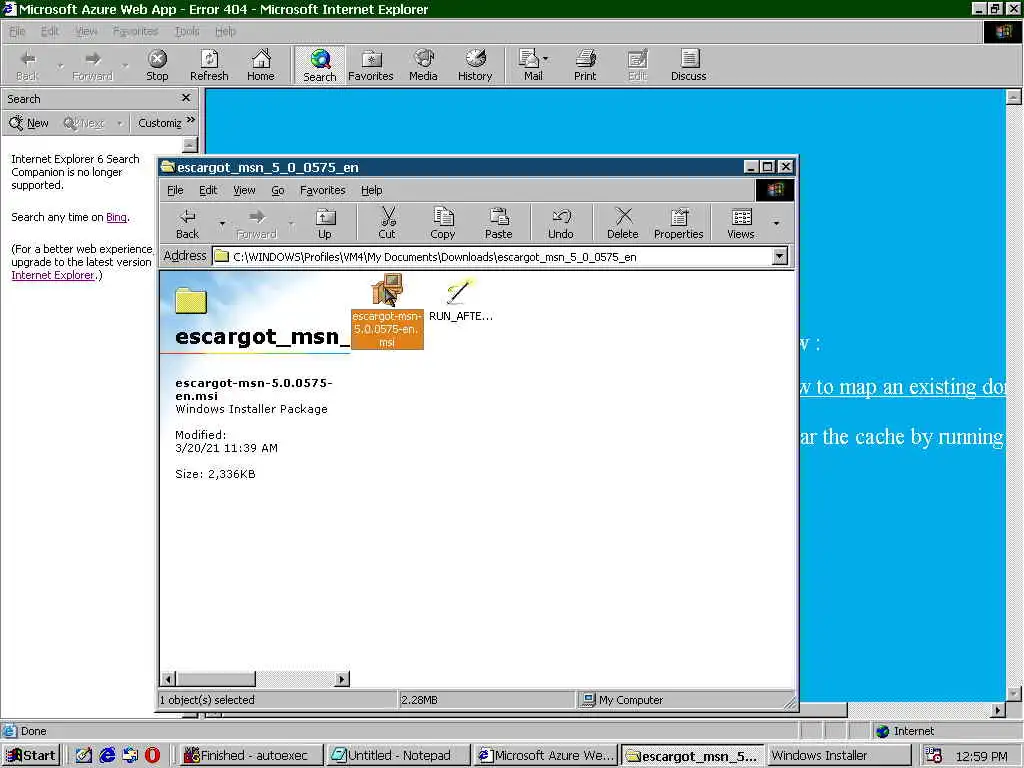Click the Mail icon in IE toolbar
The image size is (1024, 768).
[529, 65]
